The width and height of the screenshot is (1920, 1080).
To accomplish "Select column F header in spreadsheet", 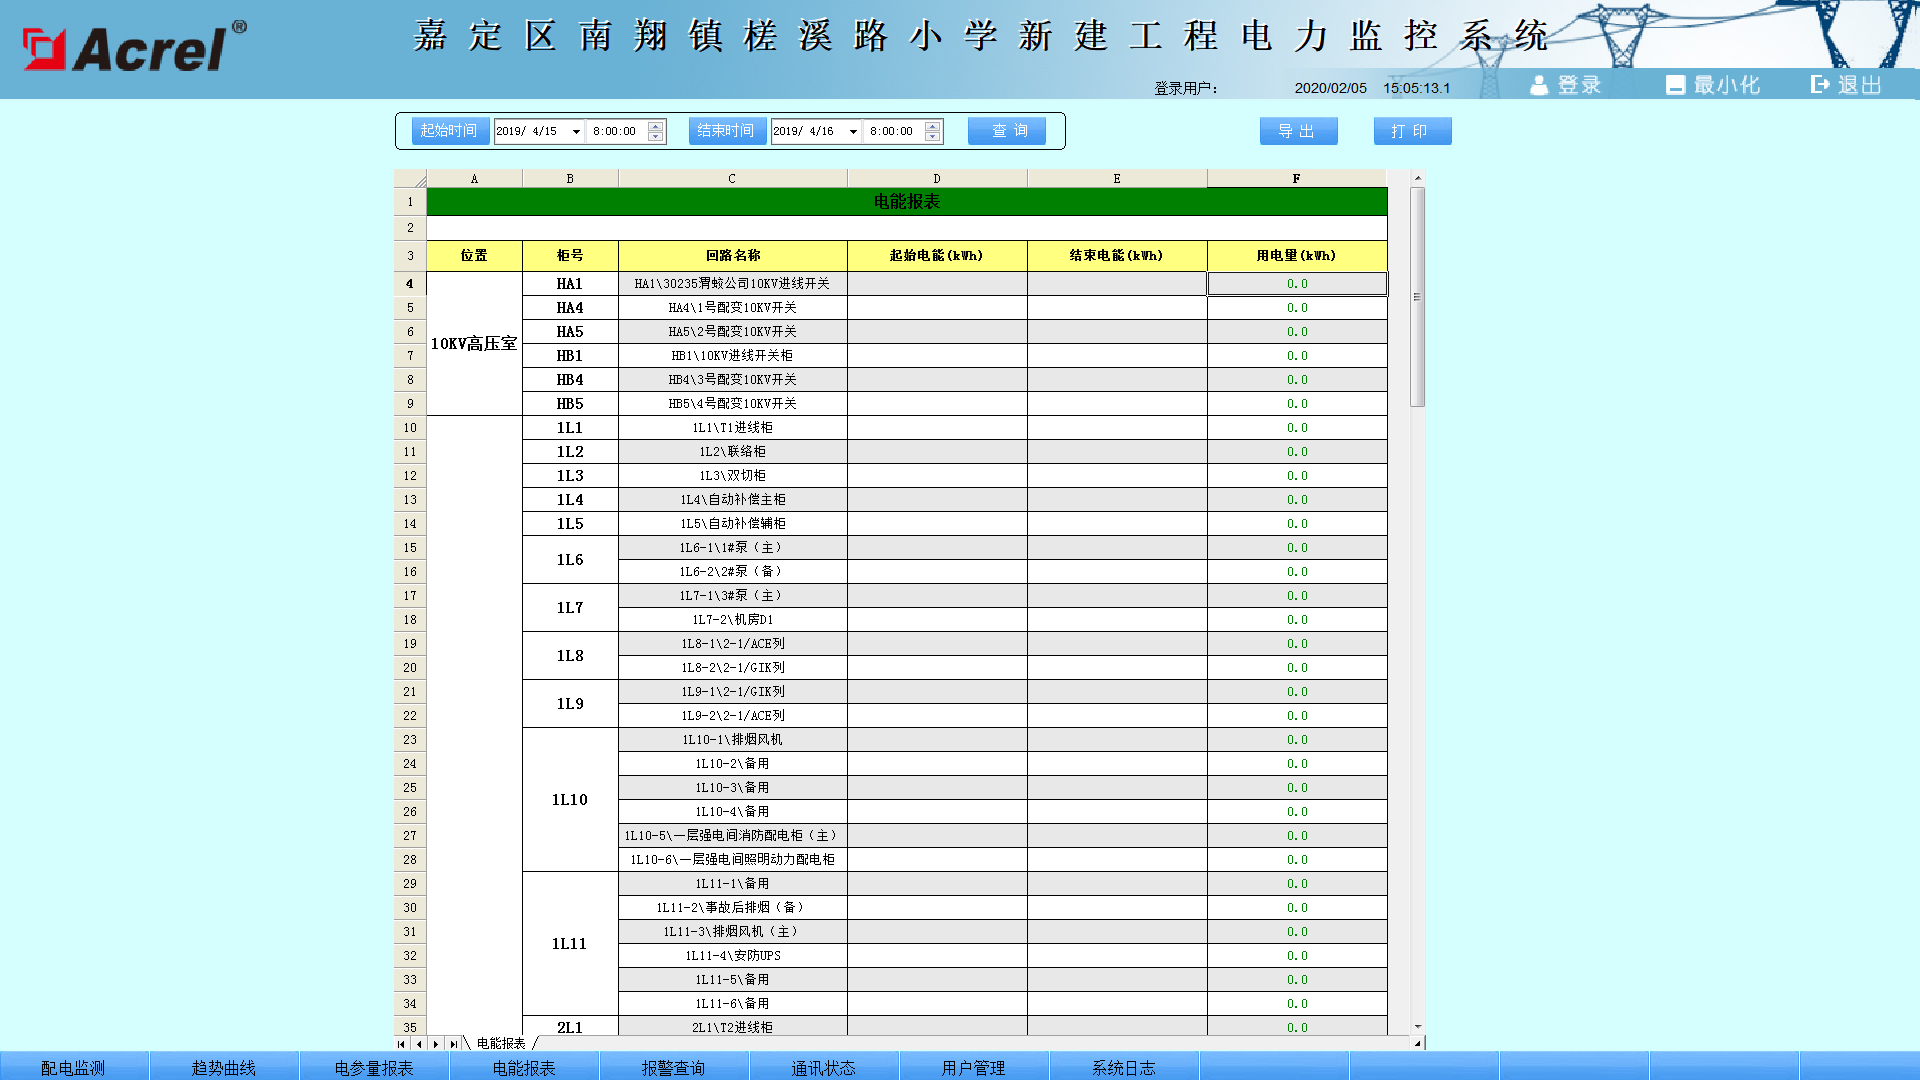I will (1296, 179).
